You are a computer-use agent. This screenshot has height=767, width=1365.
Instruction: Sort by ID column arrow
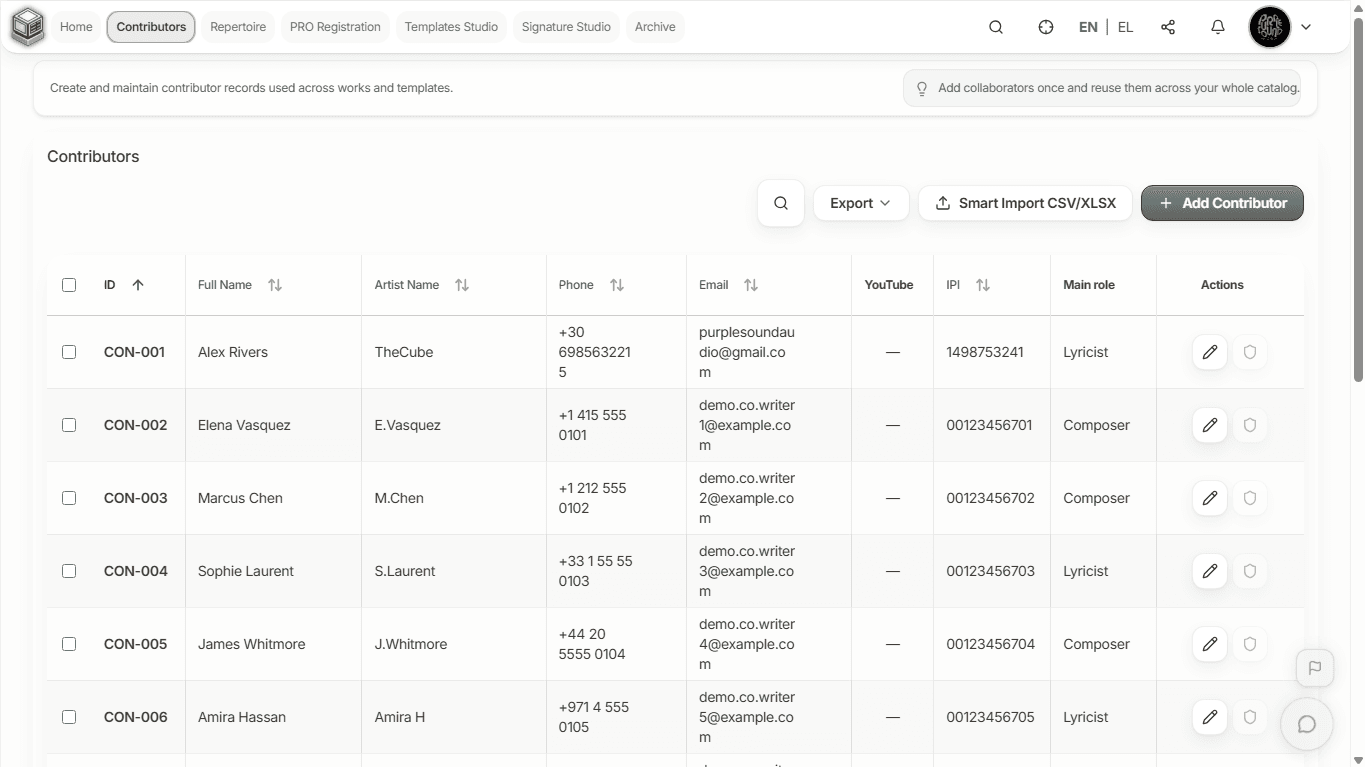(138, 285)
